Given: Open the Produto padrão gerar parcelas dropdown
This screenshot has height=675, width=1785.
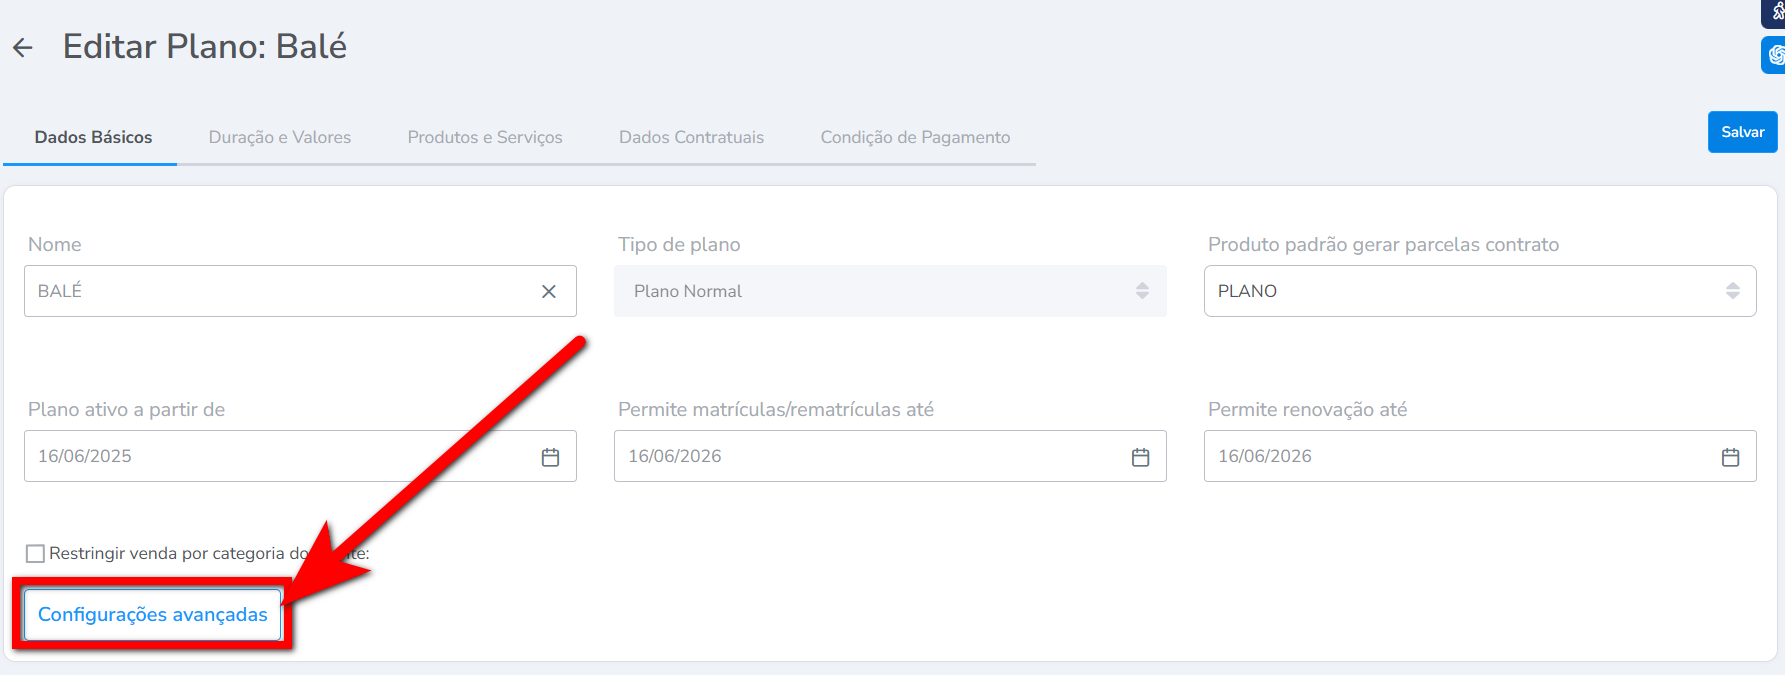Looking at the screenshot, I should click(1480, 291).
